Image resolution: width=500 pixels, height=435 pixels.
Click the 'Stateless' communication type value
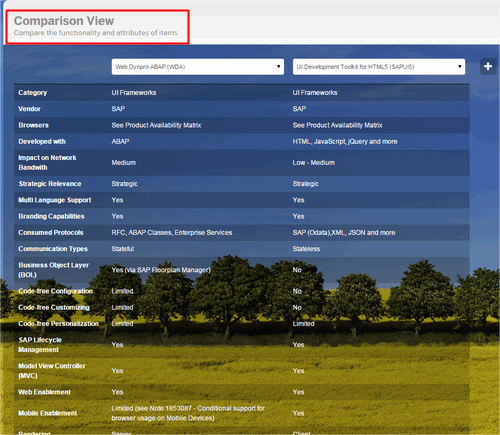click(x=306, y=249)
